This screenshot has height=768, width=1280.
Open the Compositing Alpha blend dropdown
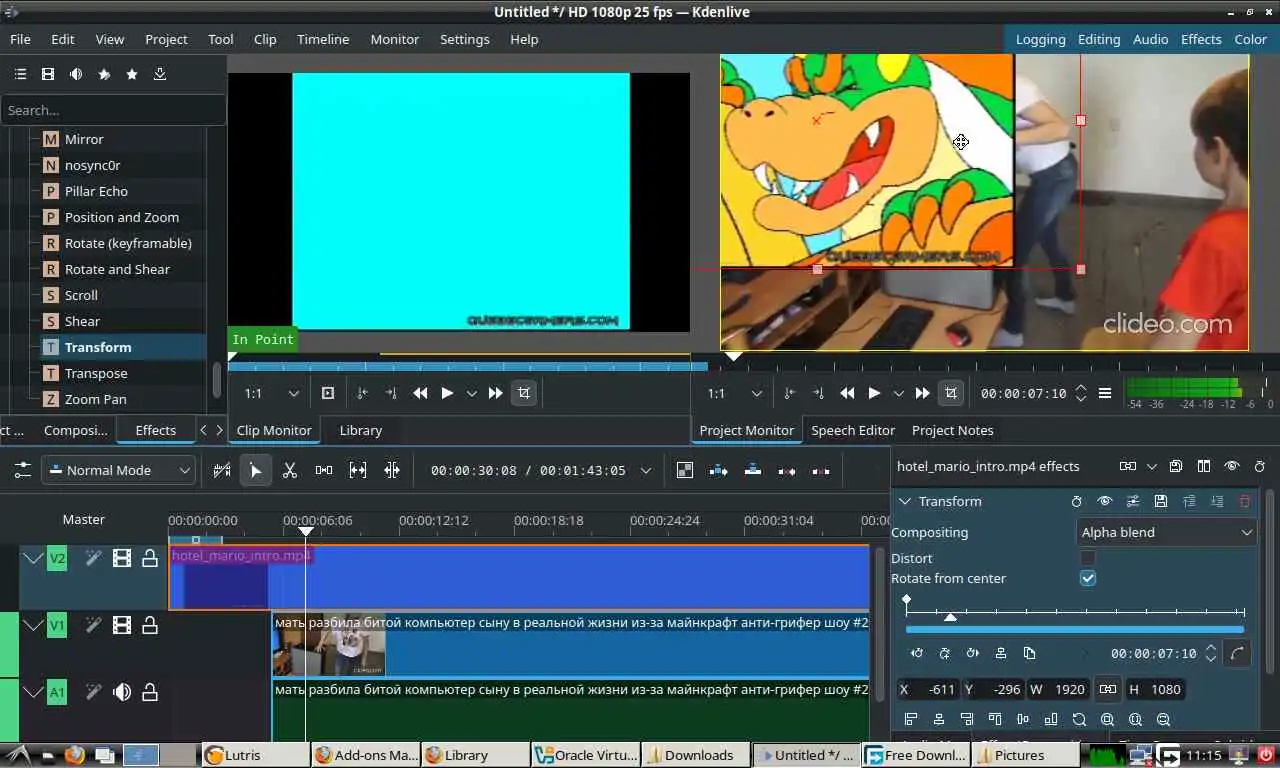click(x=1167, y=532)
